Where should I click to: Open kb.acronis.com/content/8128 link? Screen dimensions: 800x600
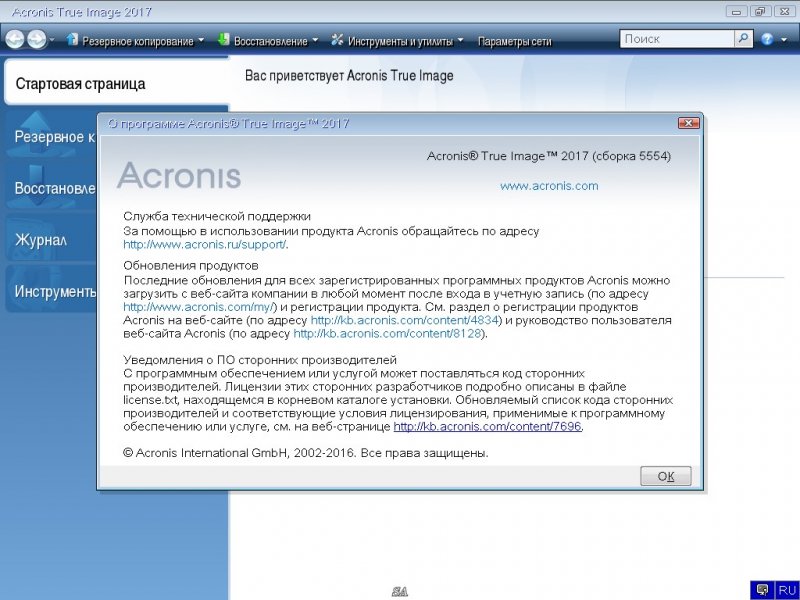[x=388, y=334]
